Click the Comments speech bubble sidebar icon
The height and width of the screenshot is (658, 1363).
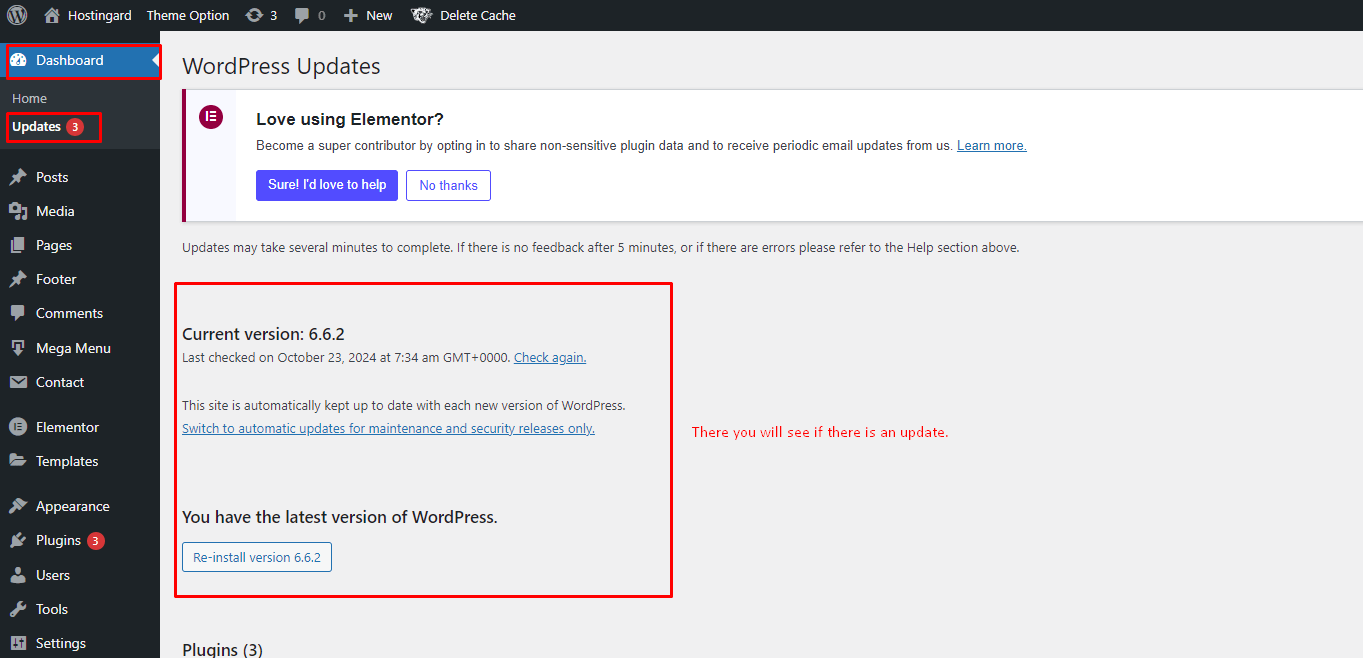18,313
